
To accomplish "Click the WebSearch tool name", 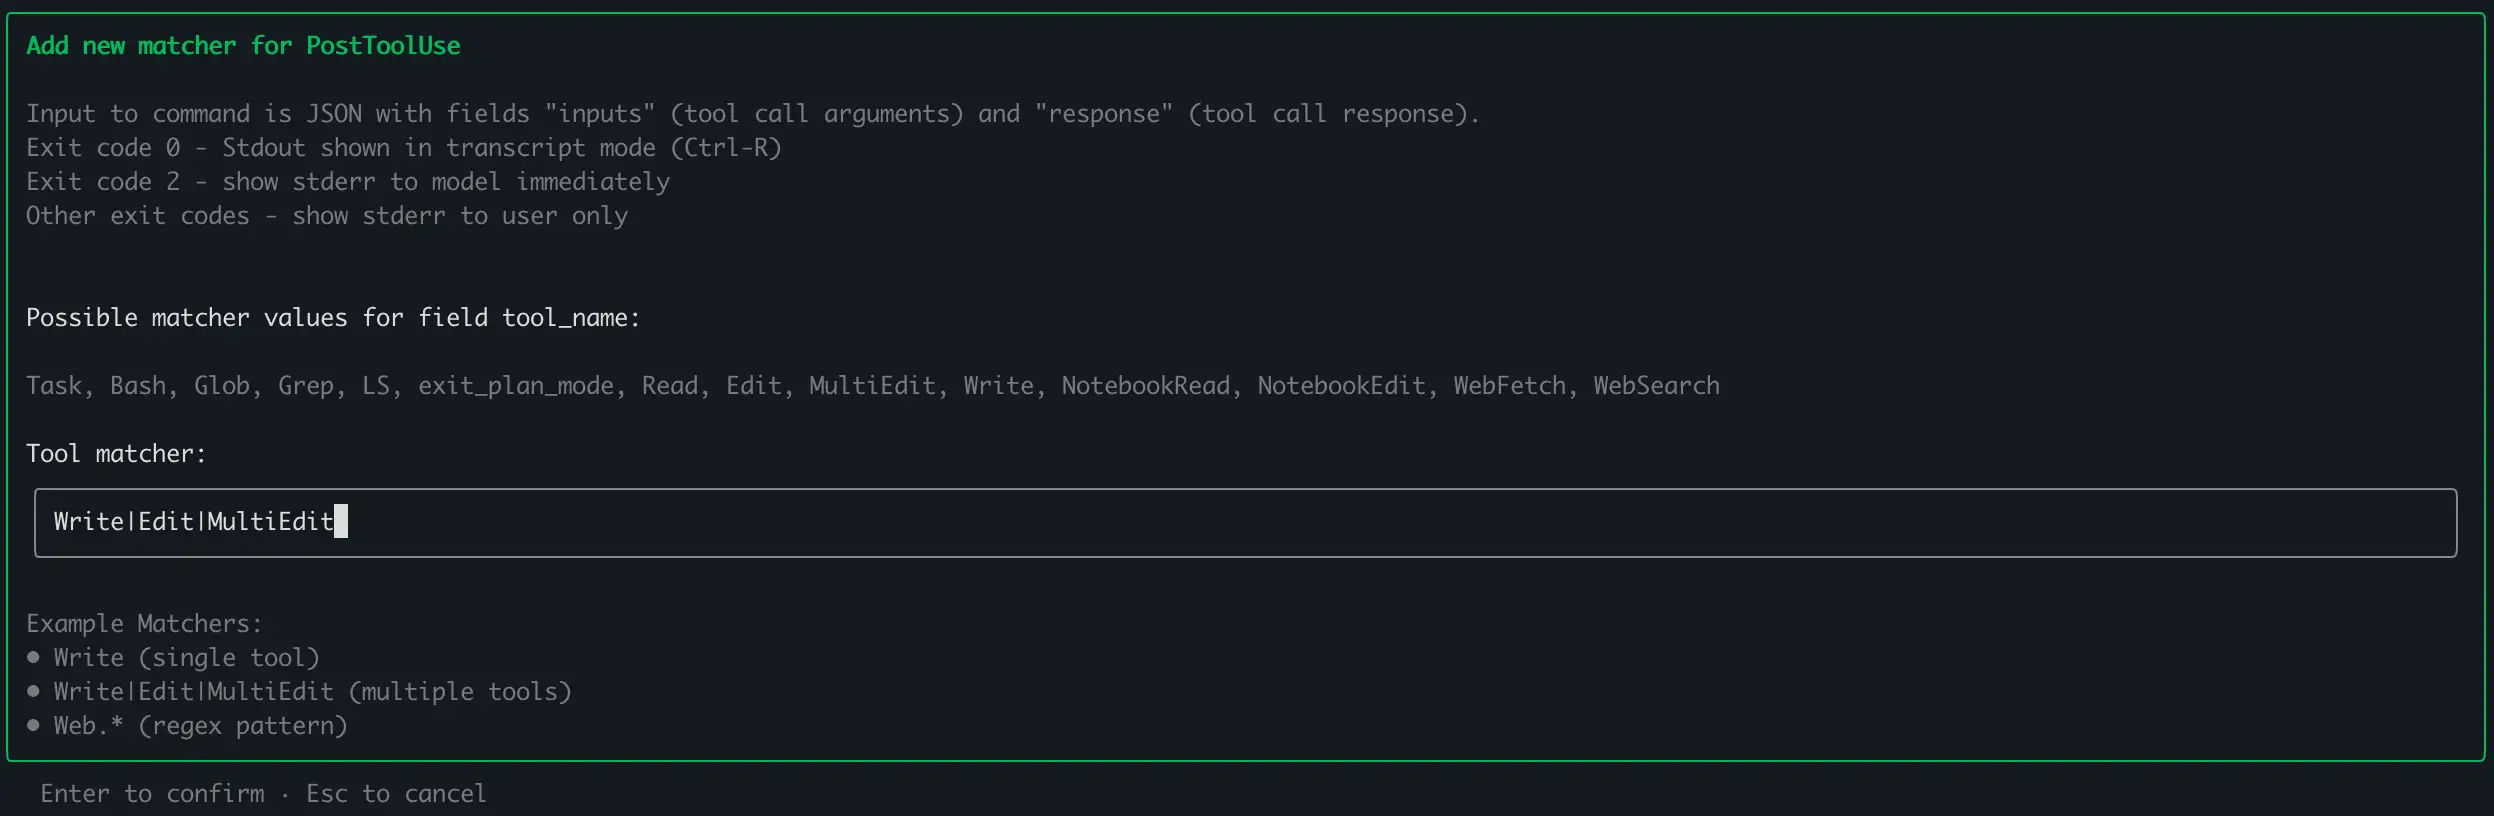I will (x=1656, y=386).
